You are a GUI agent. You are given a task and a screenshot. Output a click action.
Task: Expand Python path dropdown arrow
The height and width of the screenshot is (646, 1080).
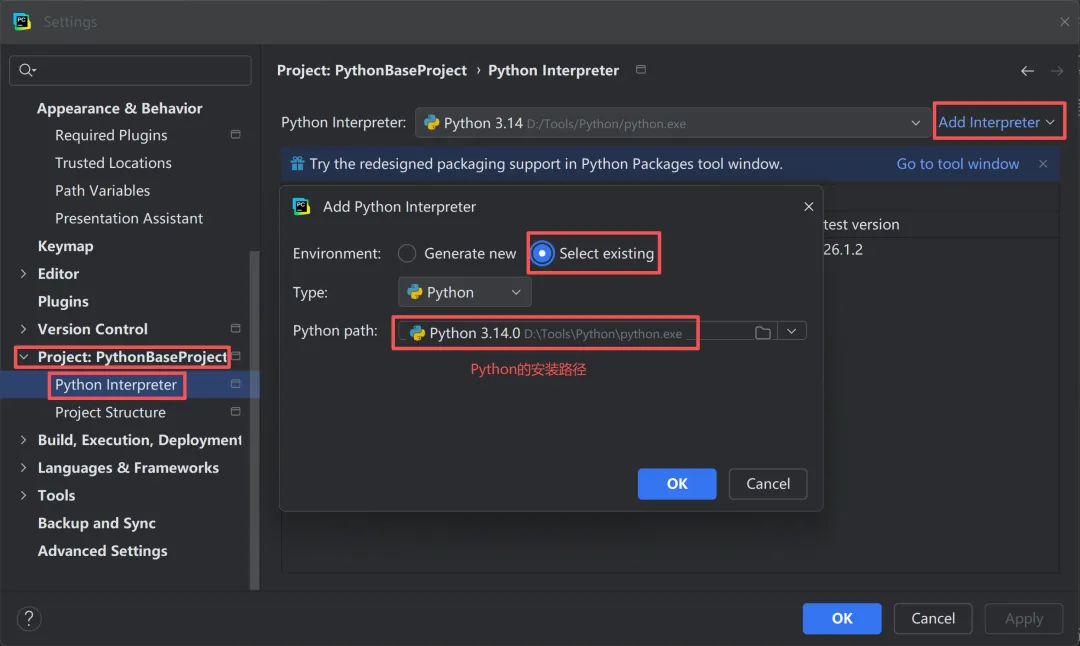791,331
